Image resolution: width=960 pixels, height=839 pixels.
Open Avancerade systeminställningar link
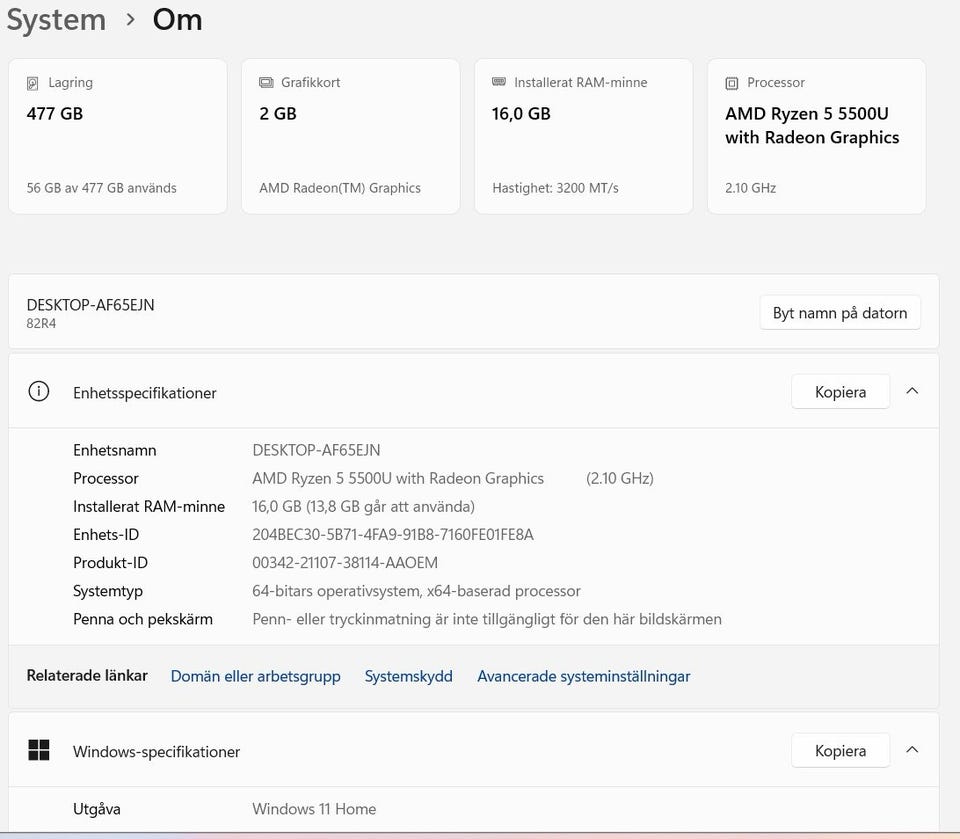click(583, 676)
